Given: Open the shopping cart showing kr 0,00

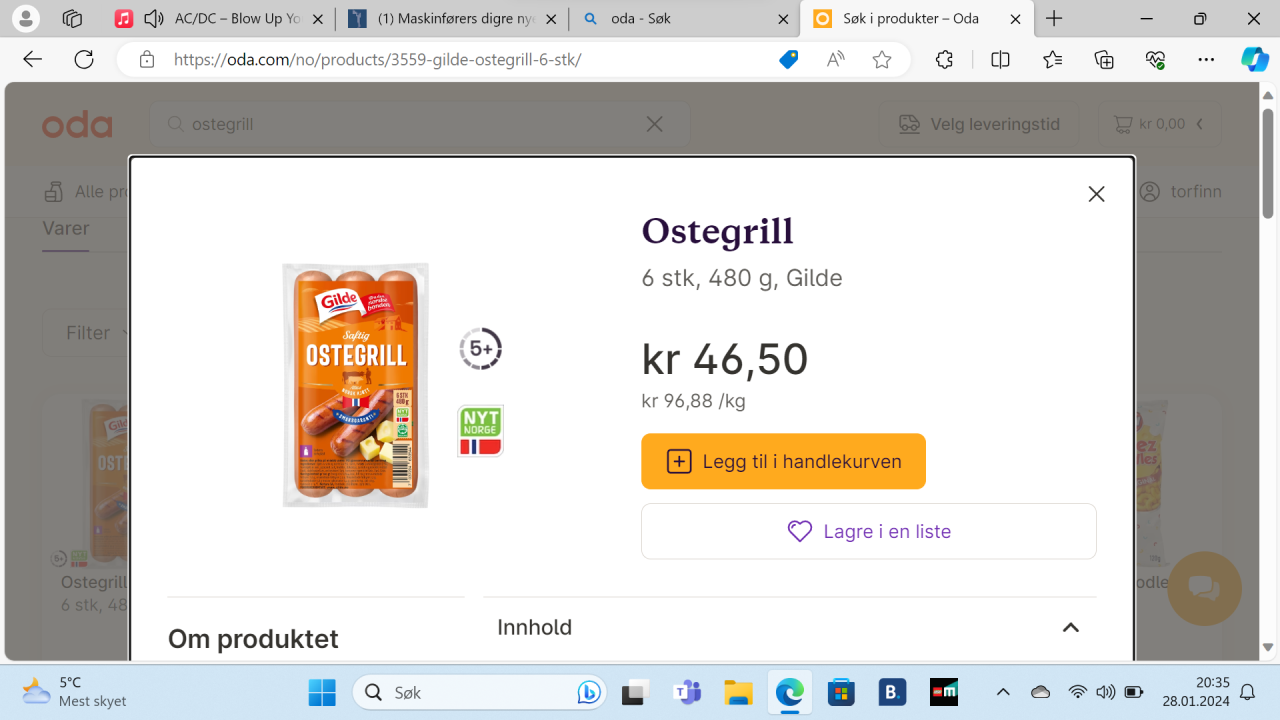Looking at the screenshot, I should pyautogui.click(x=1159, y=123).
